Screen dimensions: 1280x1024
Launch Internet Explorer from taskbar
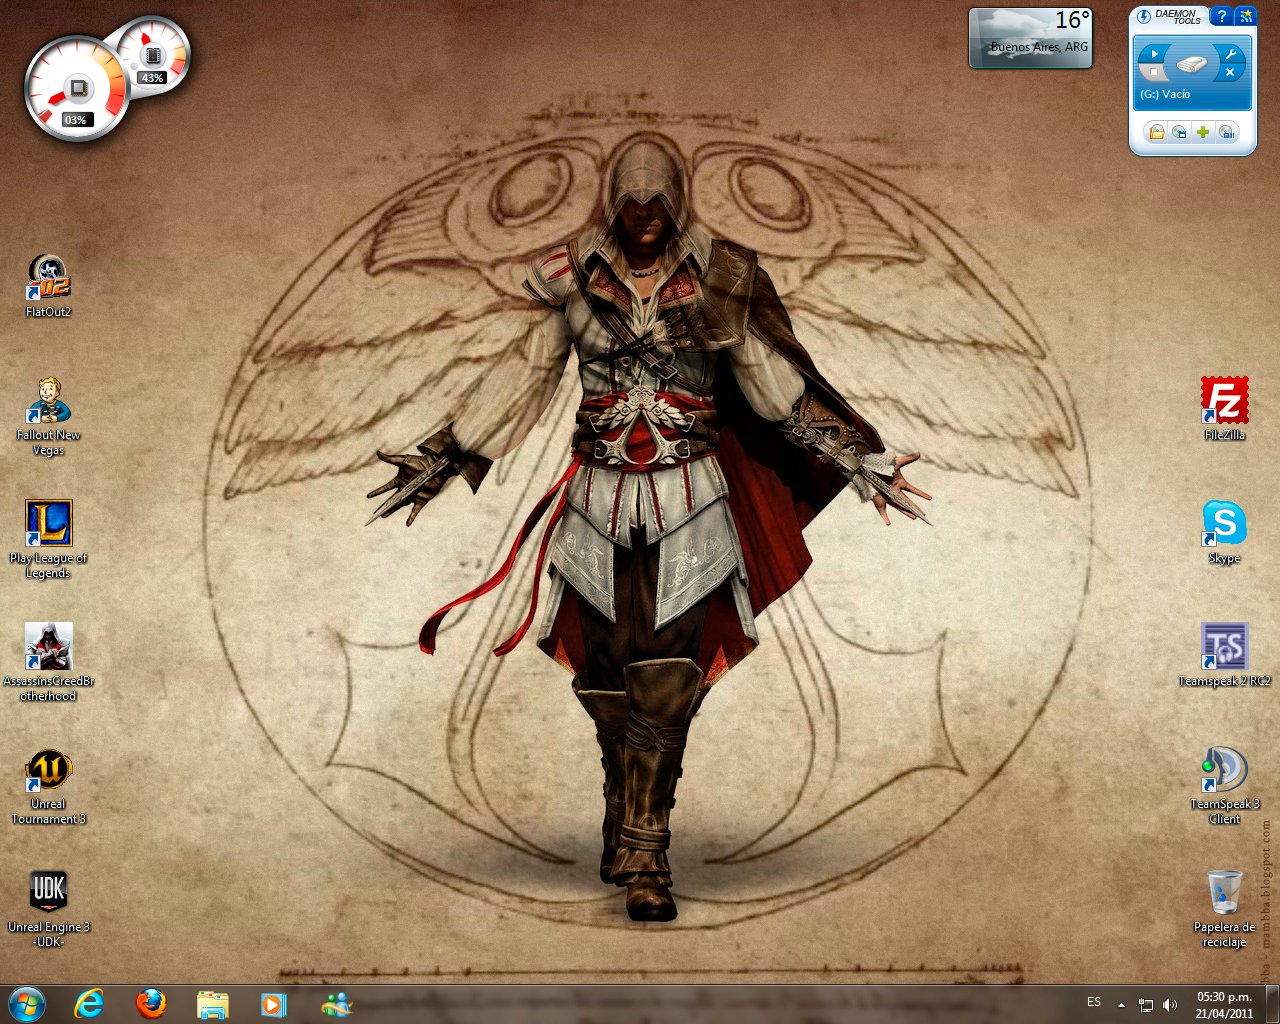90,1003
